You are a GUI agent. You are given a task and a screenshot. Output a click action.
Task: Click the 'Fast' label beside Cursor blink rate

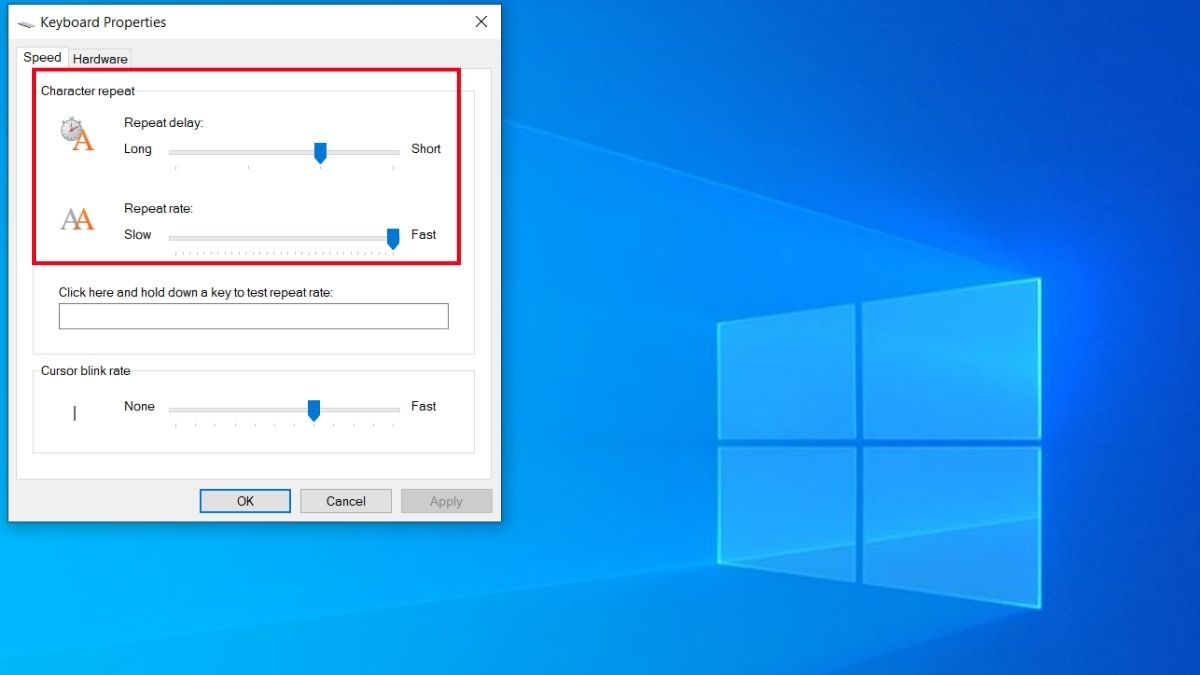[424, 407]
